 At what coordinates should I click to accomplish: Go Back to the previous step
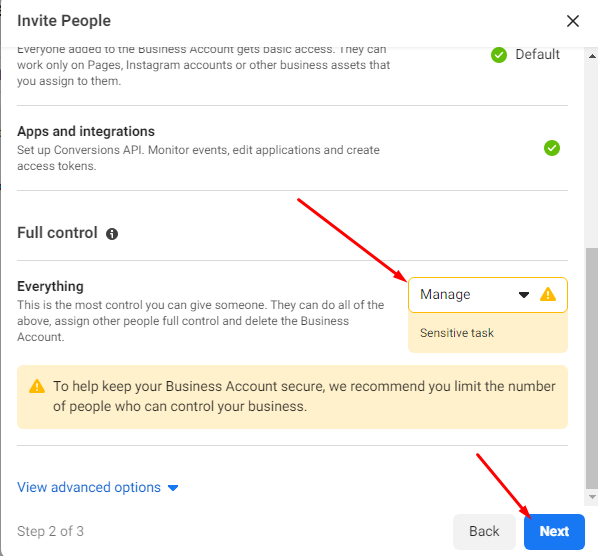coord(484,532)
